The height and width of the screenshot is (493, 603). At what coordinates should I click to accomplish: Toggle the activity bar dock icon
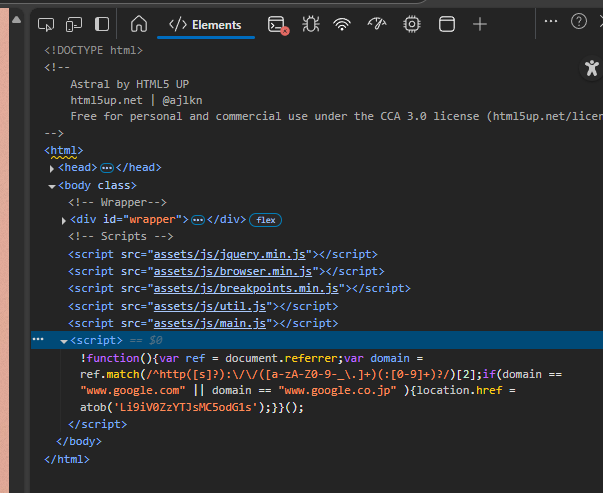(102, 24)
